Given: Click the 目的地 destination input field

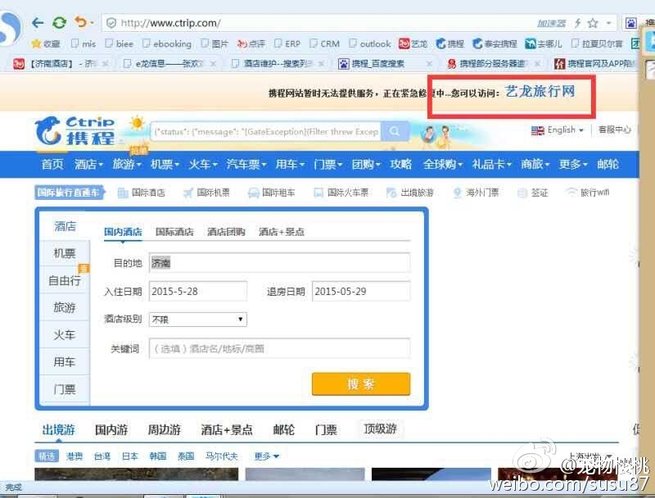Looking at the screenshot, I should coord(278,262).
